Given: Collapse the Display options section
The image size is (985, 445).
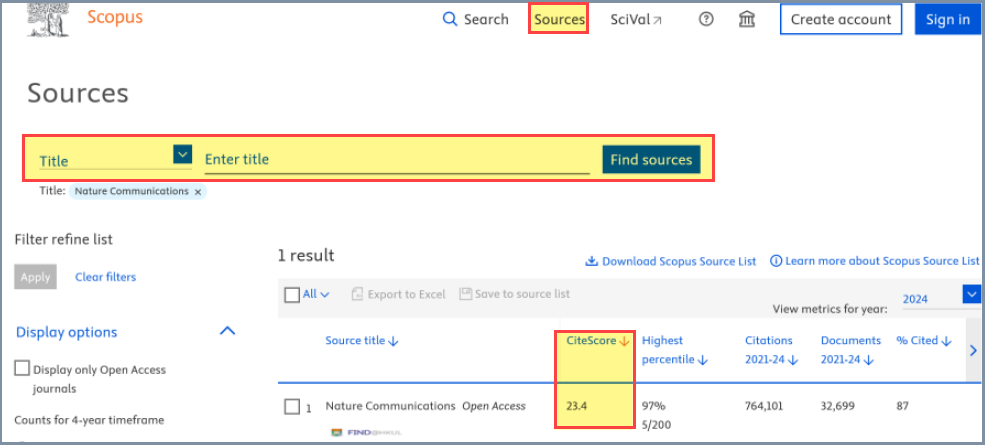Looking at the screenshot, I should click(227, 331).
